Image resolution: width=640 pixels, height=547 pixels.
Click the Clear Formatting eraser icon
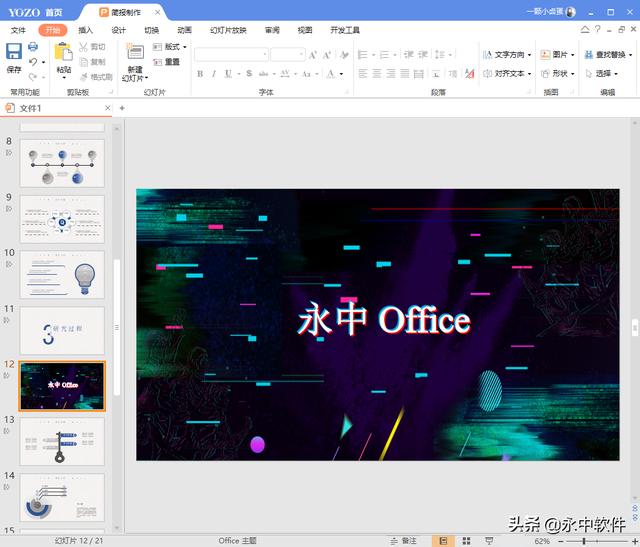click(x=344, y=55)
